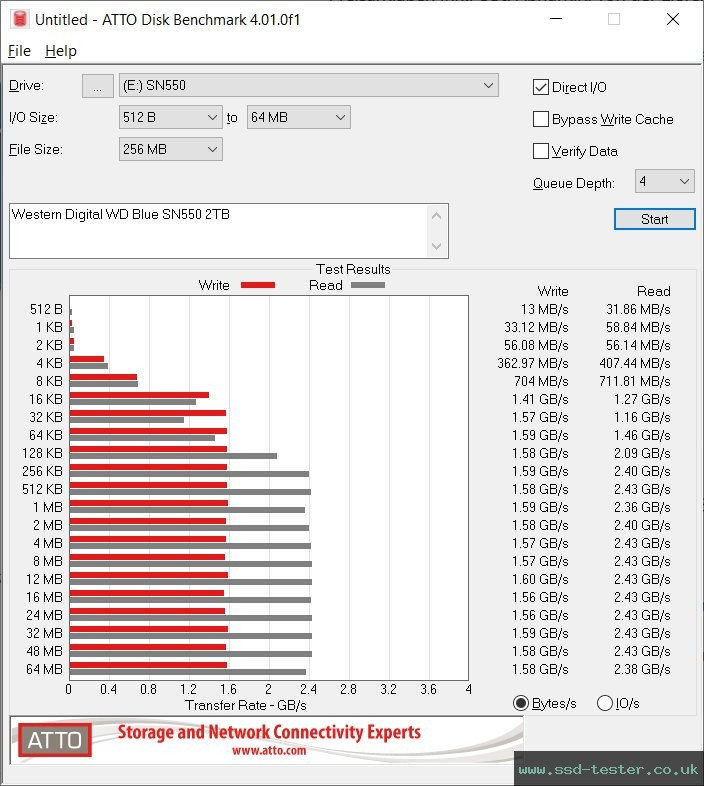Image resolution: width=704 pixels, height=786 pixels.
Task: Click the Read column header in results
Action: 653,291
